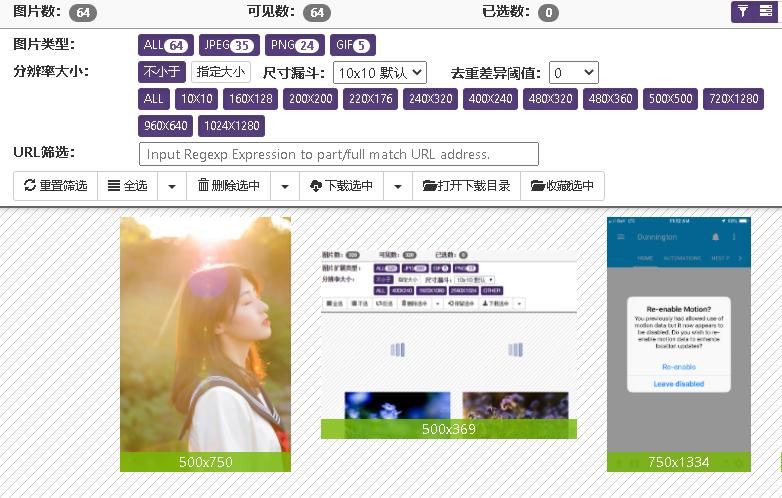
Task: Expand the dropdown arrow next to 下载选中
Action: click(398, 186)
